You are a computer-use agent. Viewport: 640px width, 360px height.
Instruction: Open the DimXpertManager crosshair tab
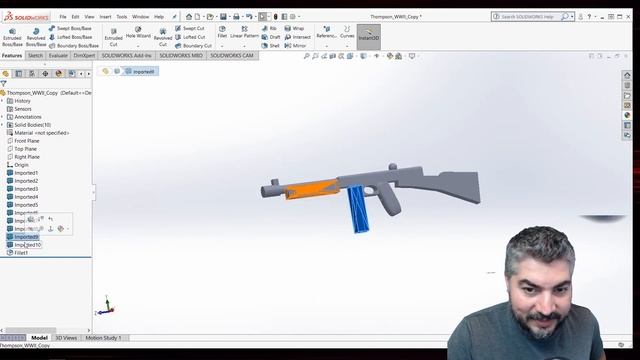pos(45,73)
